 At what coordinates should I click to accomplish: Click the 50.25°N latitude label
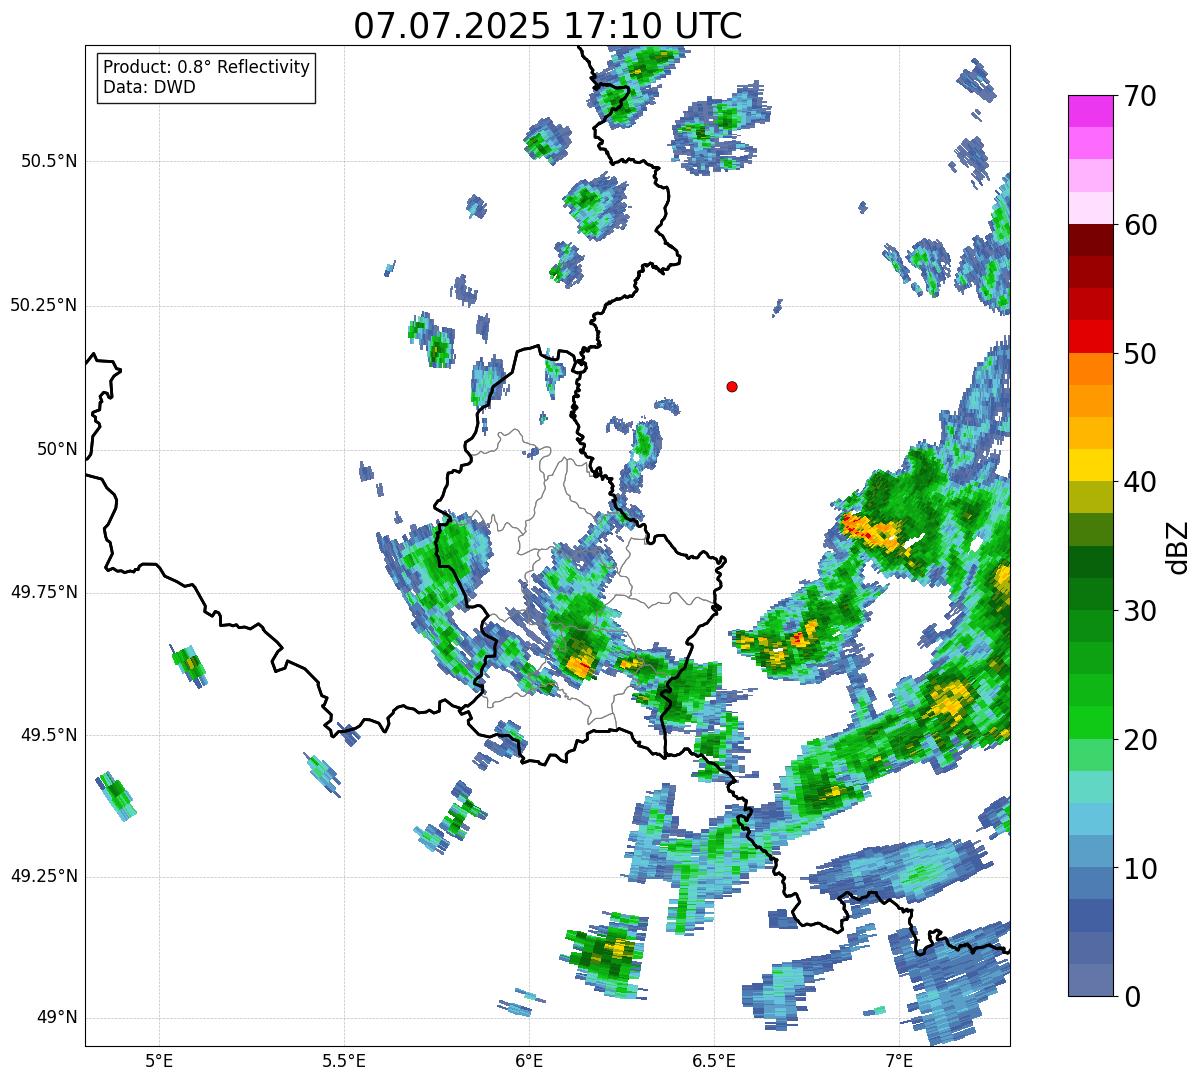tap(43, 305)
